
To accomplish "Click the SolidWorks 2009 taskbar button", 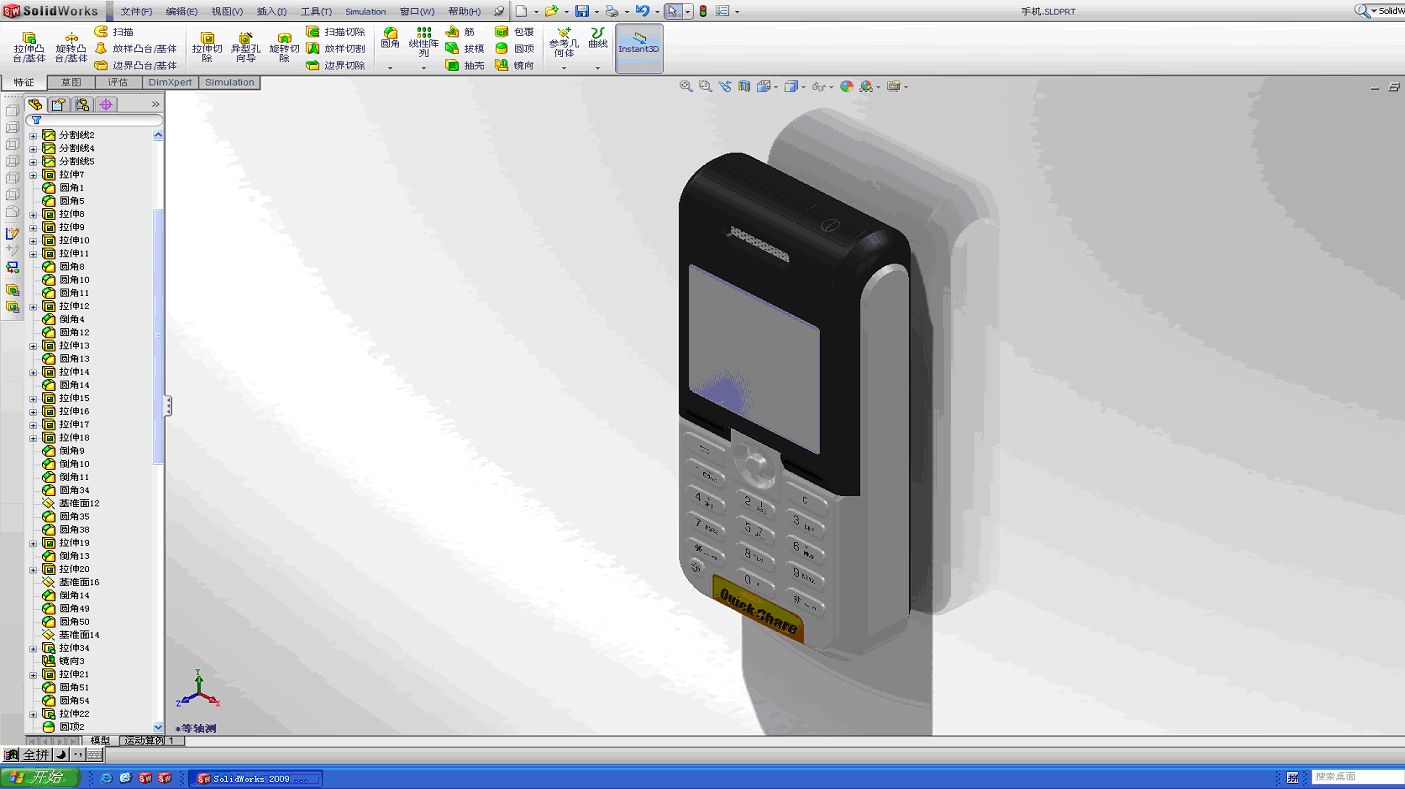I will coord(257,779).
